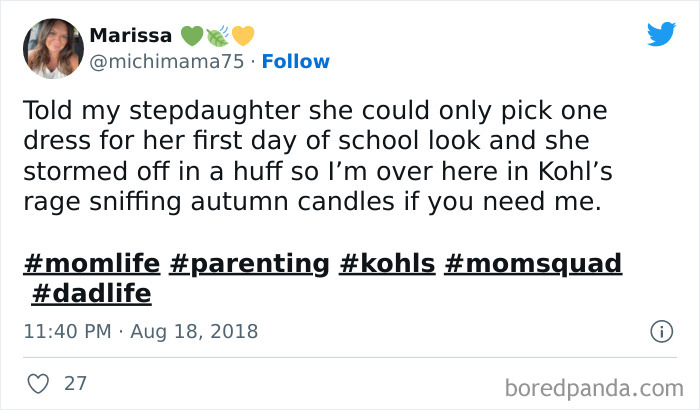
Task: Click the Twitter bird logo
Action: (661, 34)
